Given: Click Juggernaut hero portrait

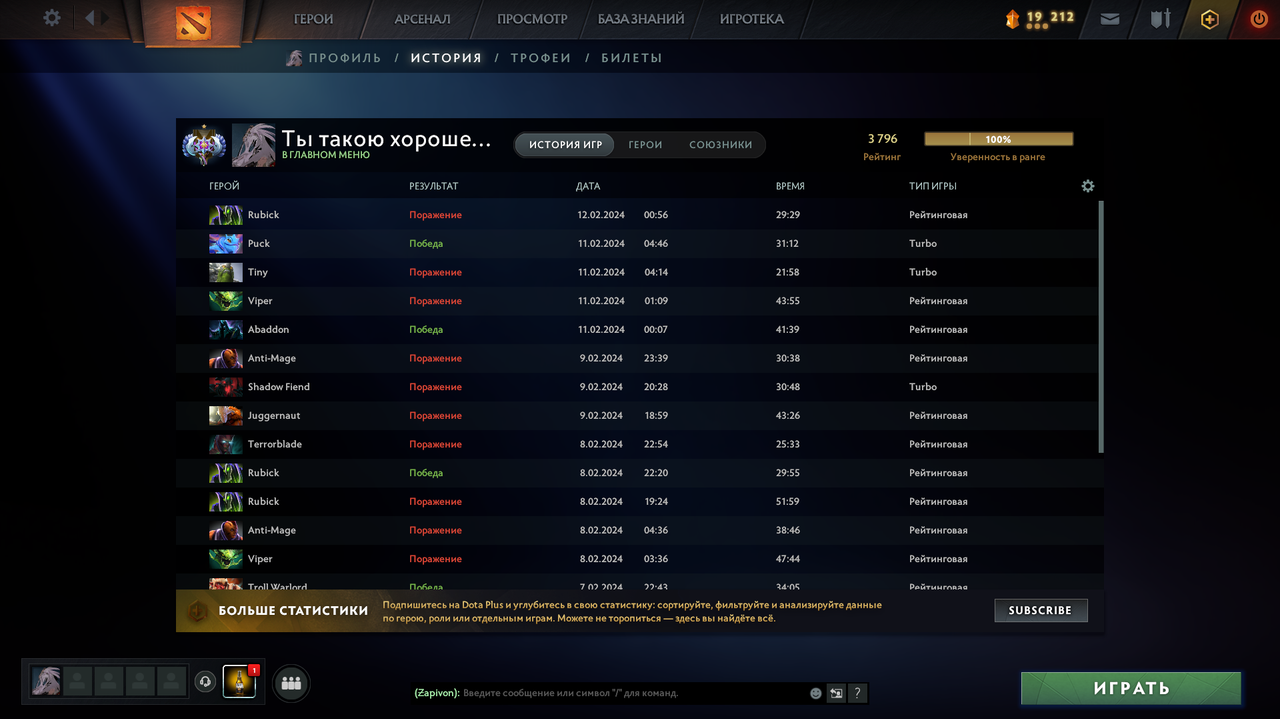Looking at the screenshot, I should [226, 415].
